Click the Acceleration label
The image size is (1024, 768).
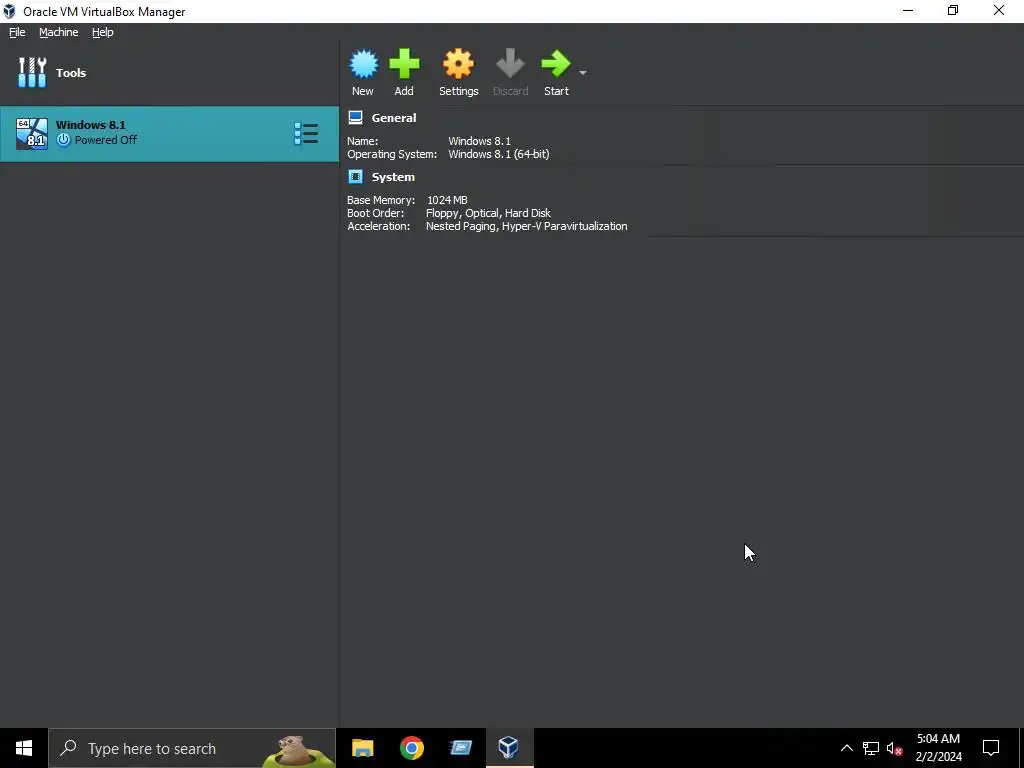pyautogui.click(x=379, y=226)
